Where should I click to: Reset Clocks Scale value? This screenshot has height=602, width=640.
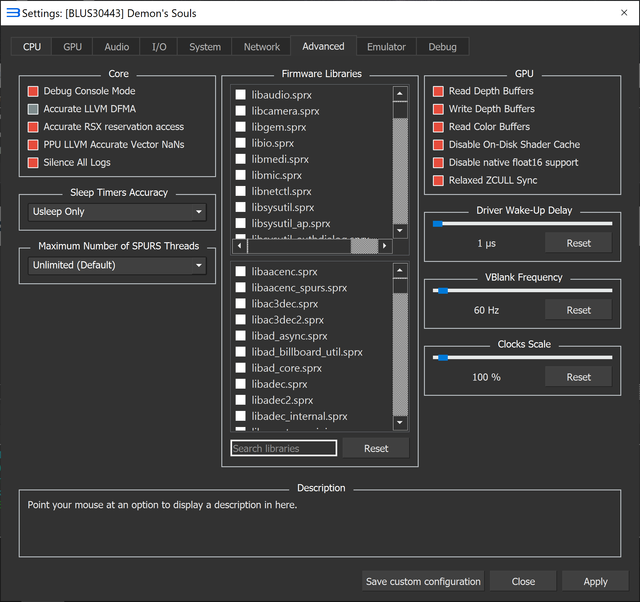(x=578, y=377)
